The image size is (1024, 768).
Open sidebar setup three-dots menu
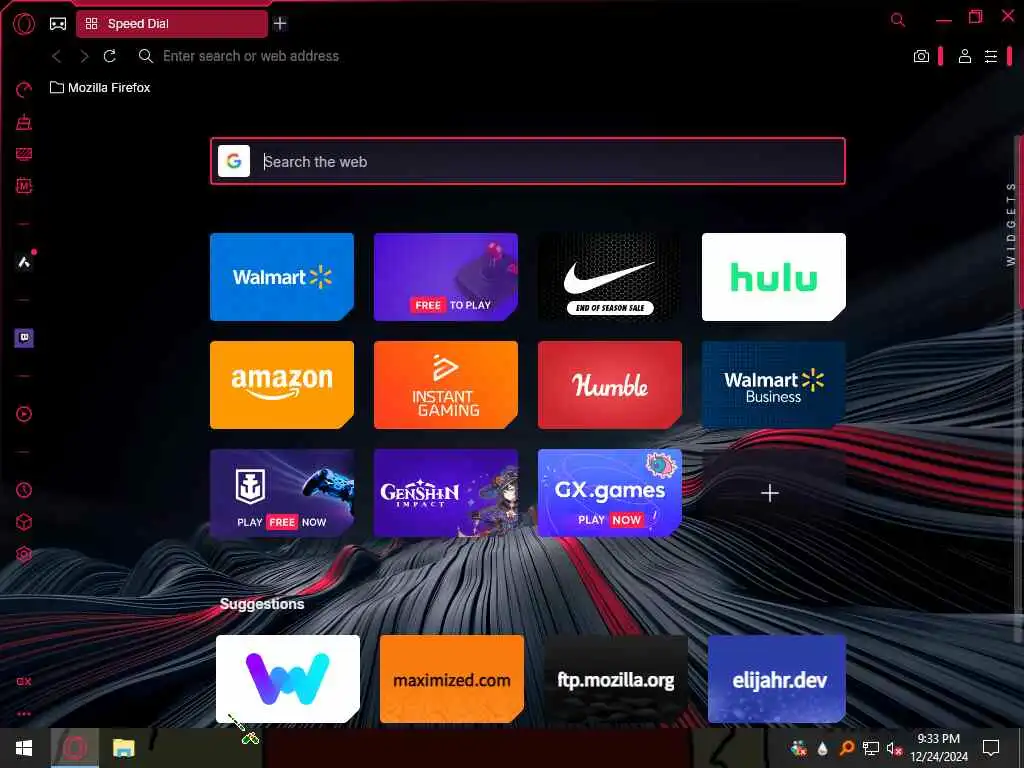[24, 714]
